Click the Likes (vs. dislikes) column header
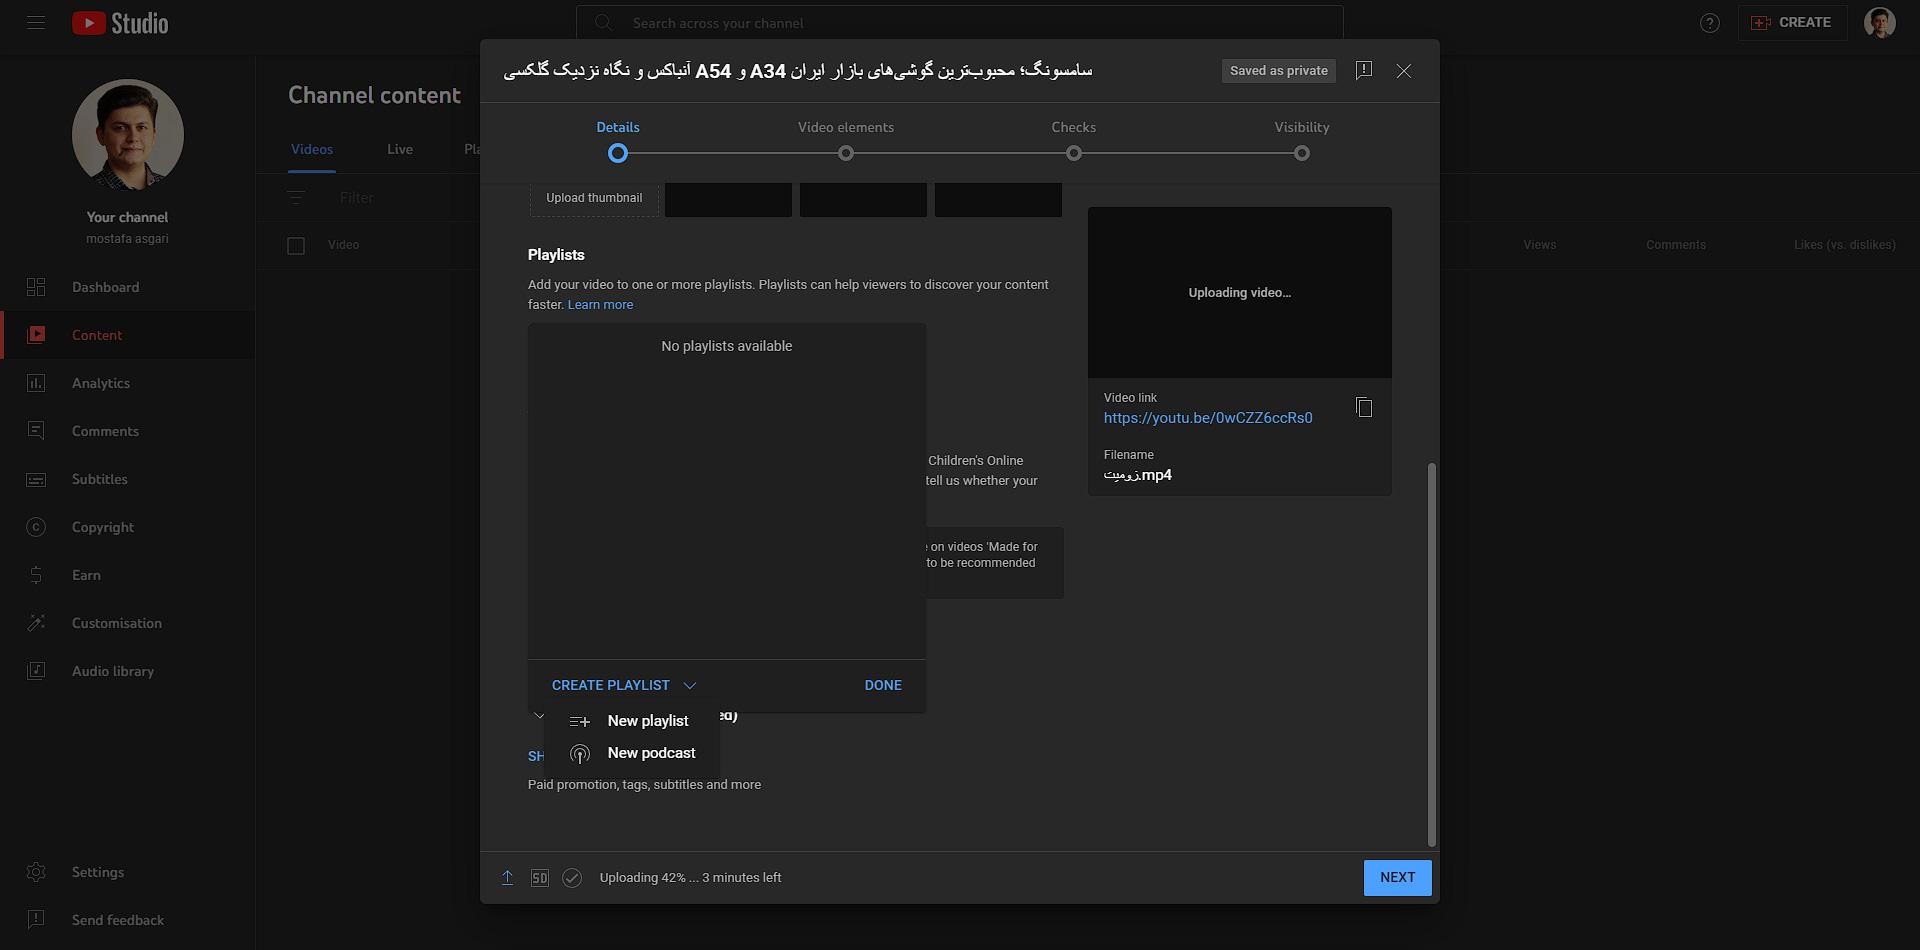This screenshot has height=950, width=1920. pos(1845,245)
